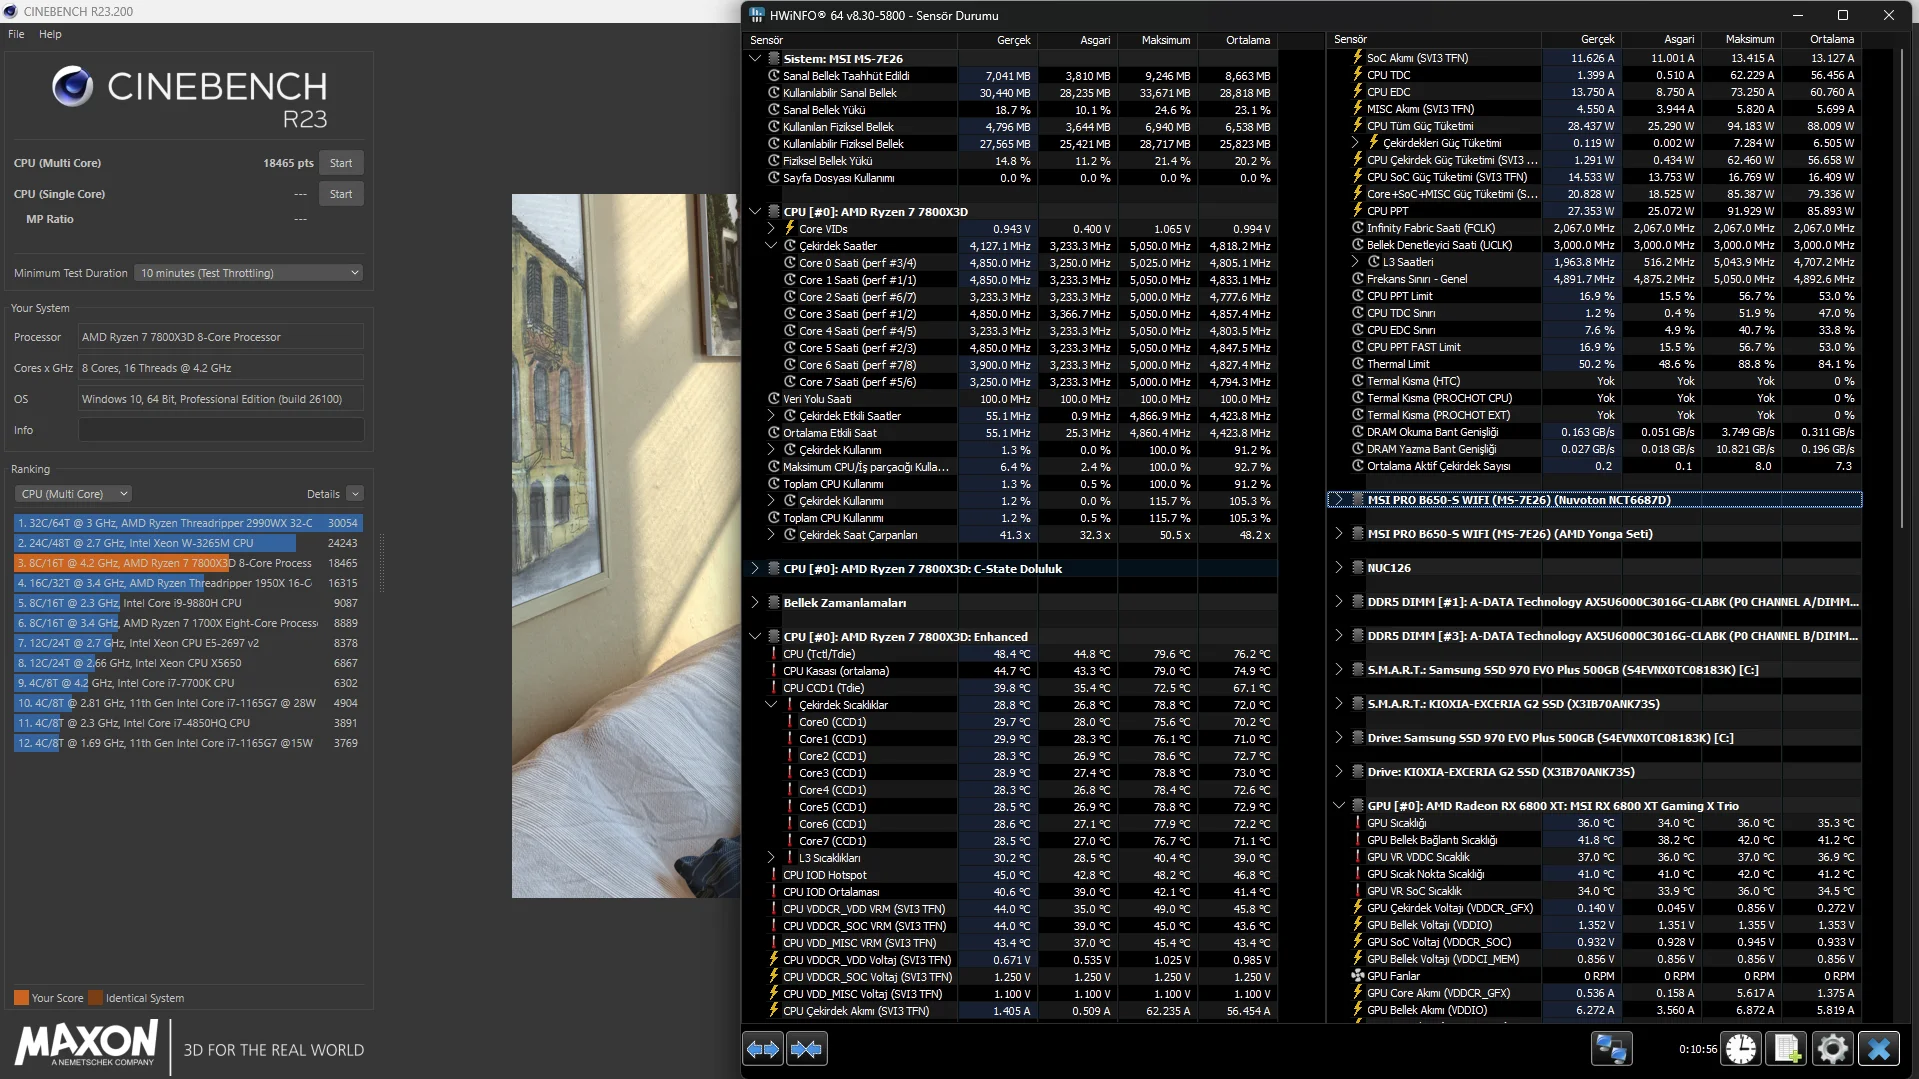Click the Processor field in Your System
Image resolution: width=1919 pixels, height=1079 pixels.
[x=221, y=337]
